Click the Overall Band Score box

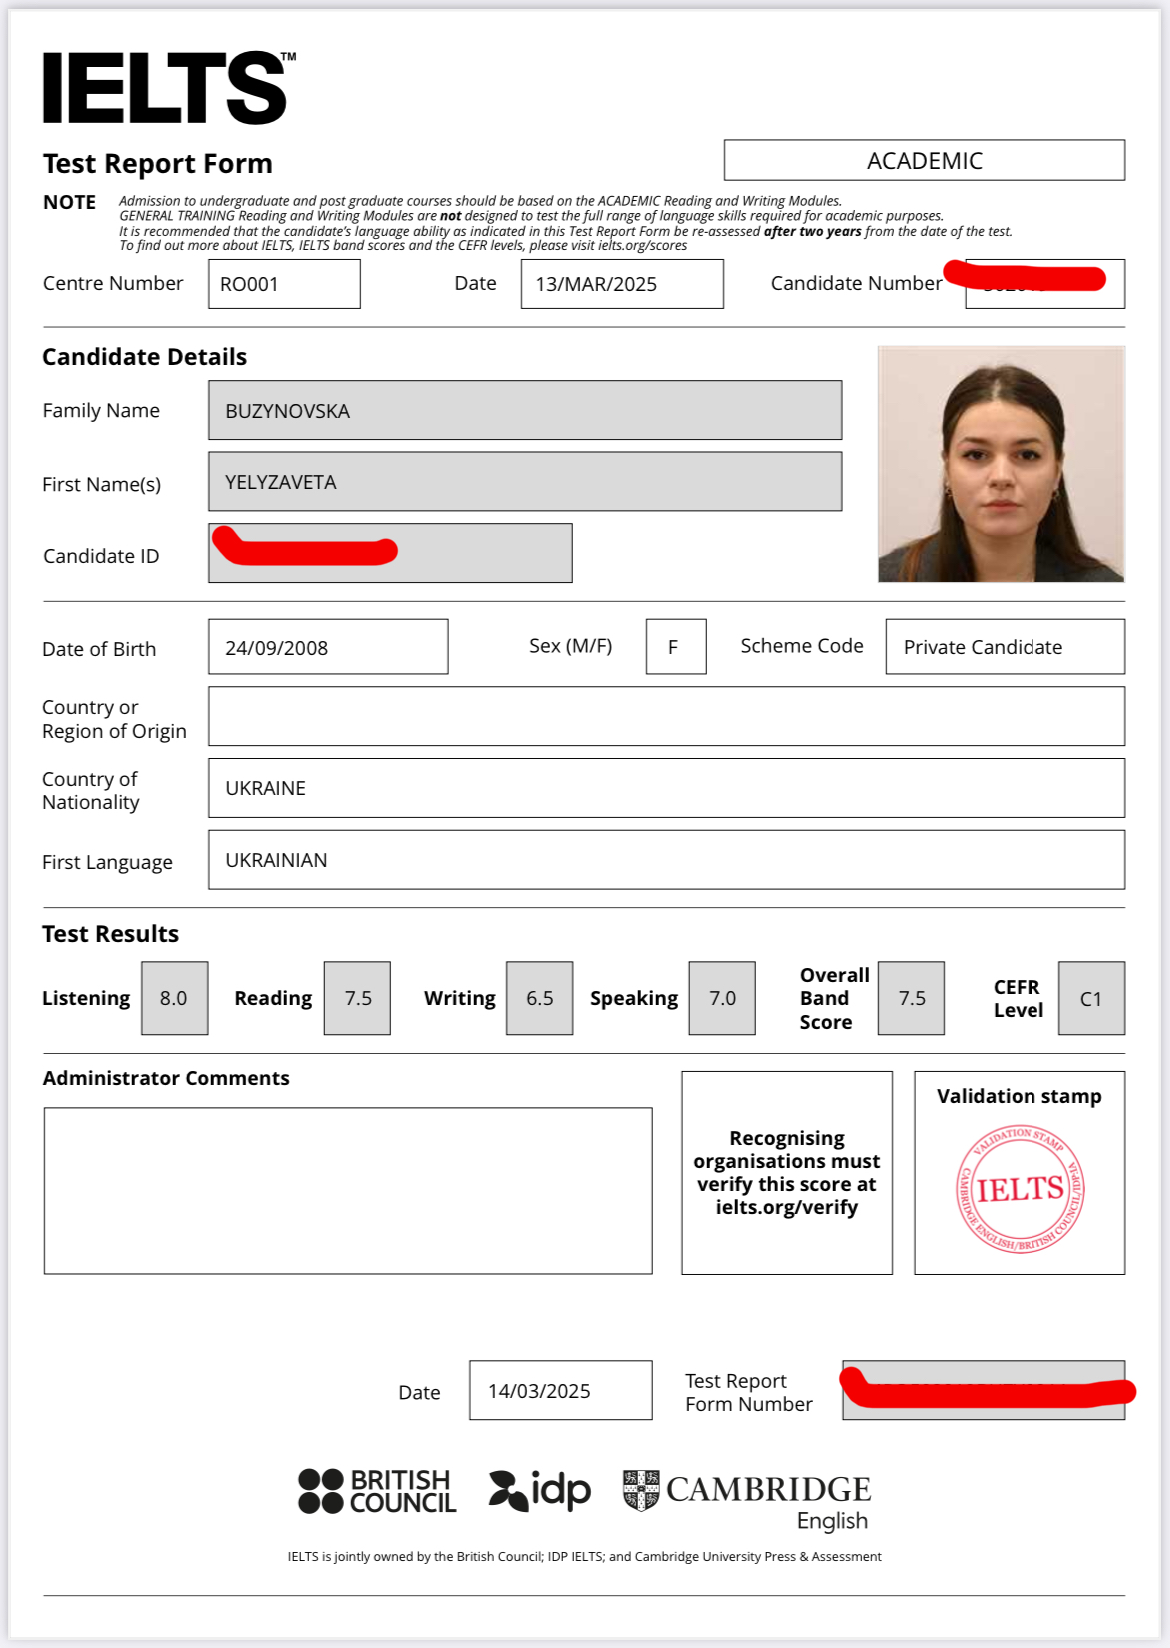[911, 998]
